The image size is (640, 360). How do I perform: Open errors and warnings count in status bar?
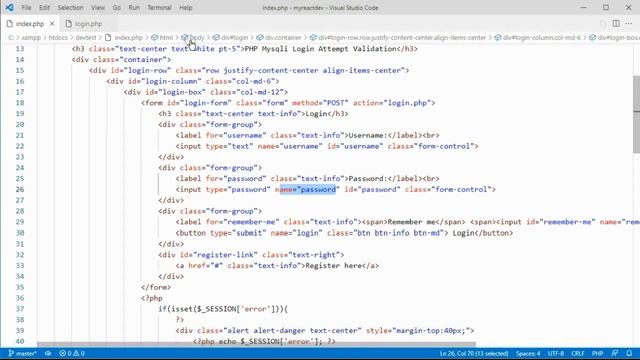(72, 353)
